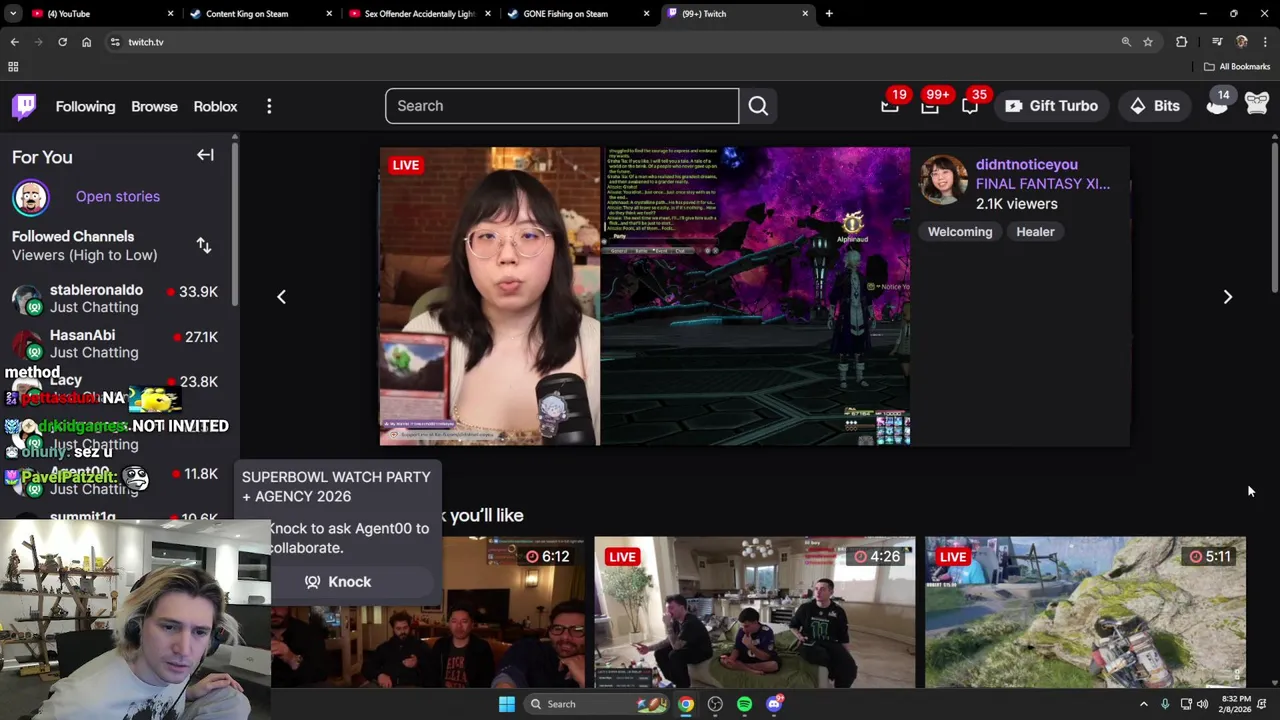Open the taskbar volume icon
This screenshot has height=720, width=1280.
point(1202,704)
